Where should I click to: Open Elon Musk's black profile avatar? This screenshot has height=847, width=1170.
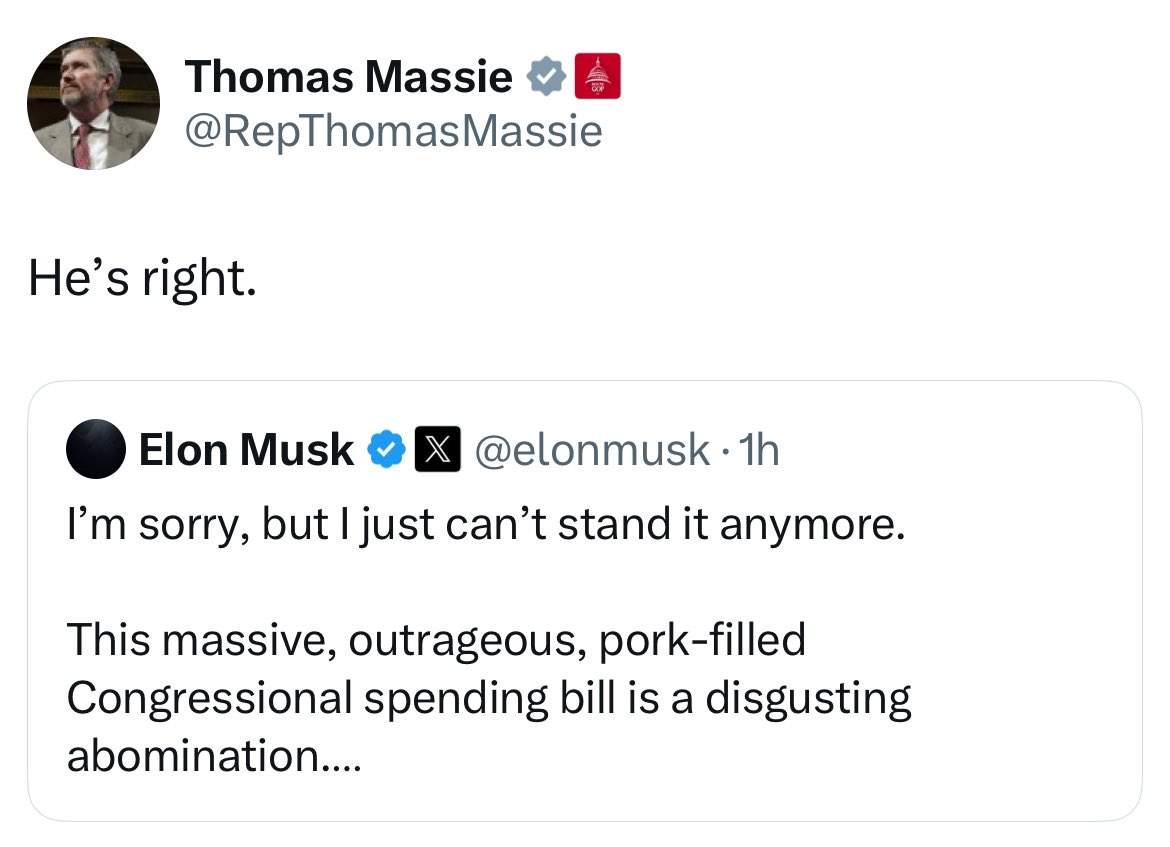pos(95,450)
